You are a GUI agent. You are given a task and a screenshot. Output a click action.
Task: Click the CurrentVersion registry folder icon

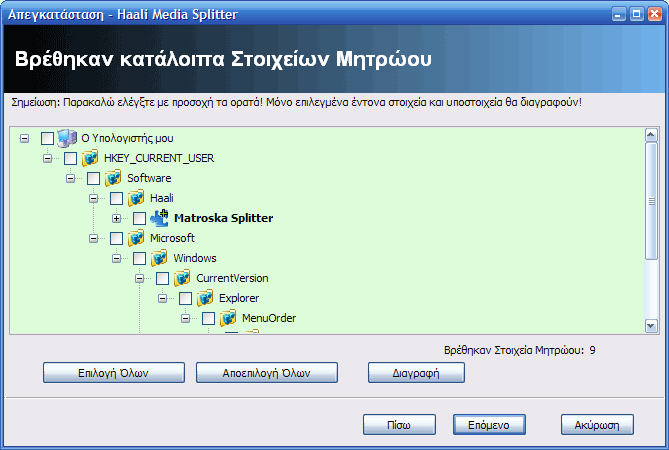(182, 278)
